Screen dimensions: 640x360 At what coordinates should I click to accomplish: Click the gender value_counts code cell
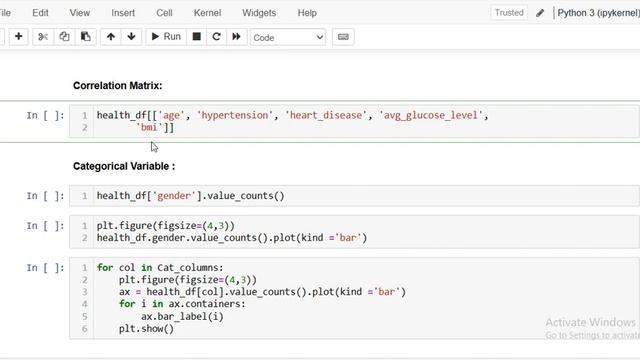coord(353,196)
